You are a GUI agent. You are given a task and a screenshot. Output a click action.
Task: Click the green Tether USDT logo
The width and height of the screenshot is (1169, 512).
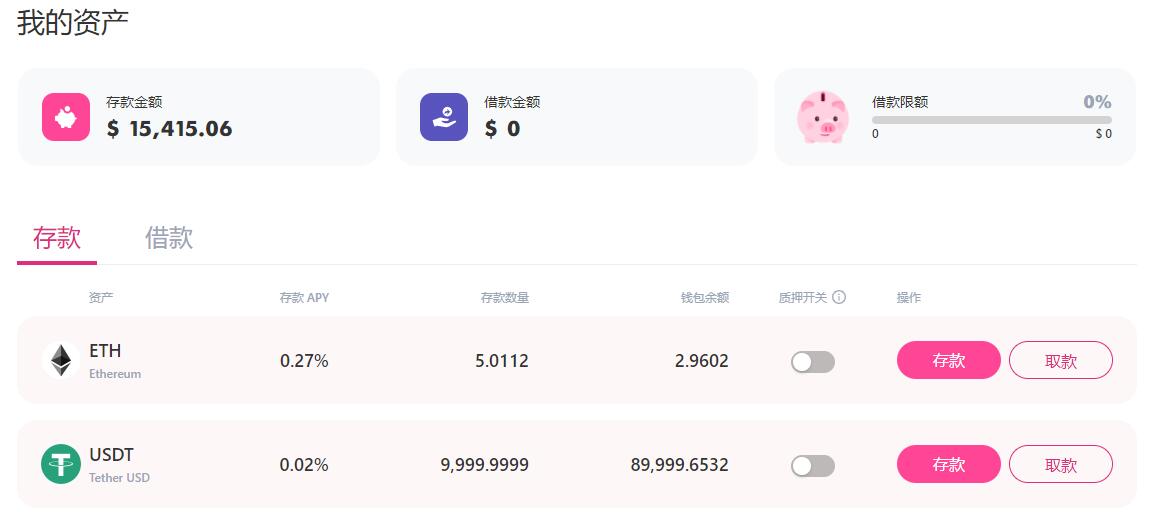tap(61, 465)
